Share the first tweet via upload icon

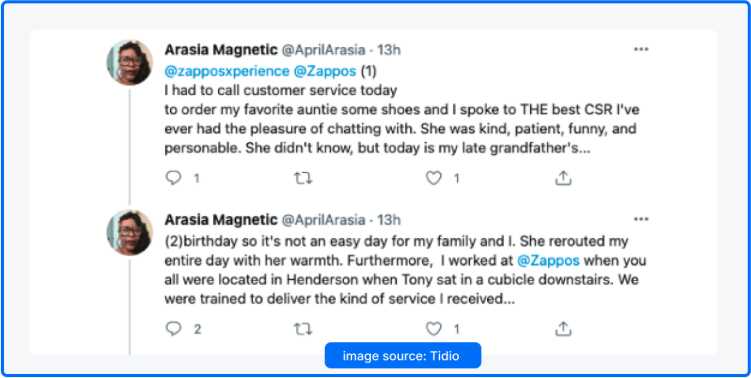pyautogui.click(x=563, y=178)
